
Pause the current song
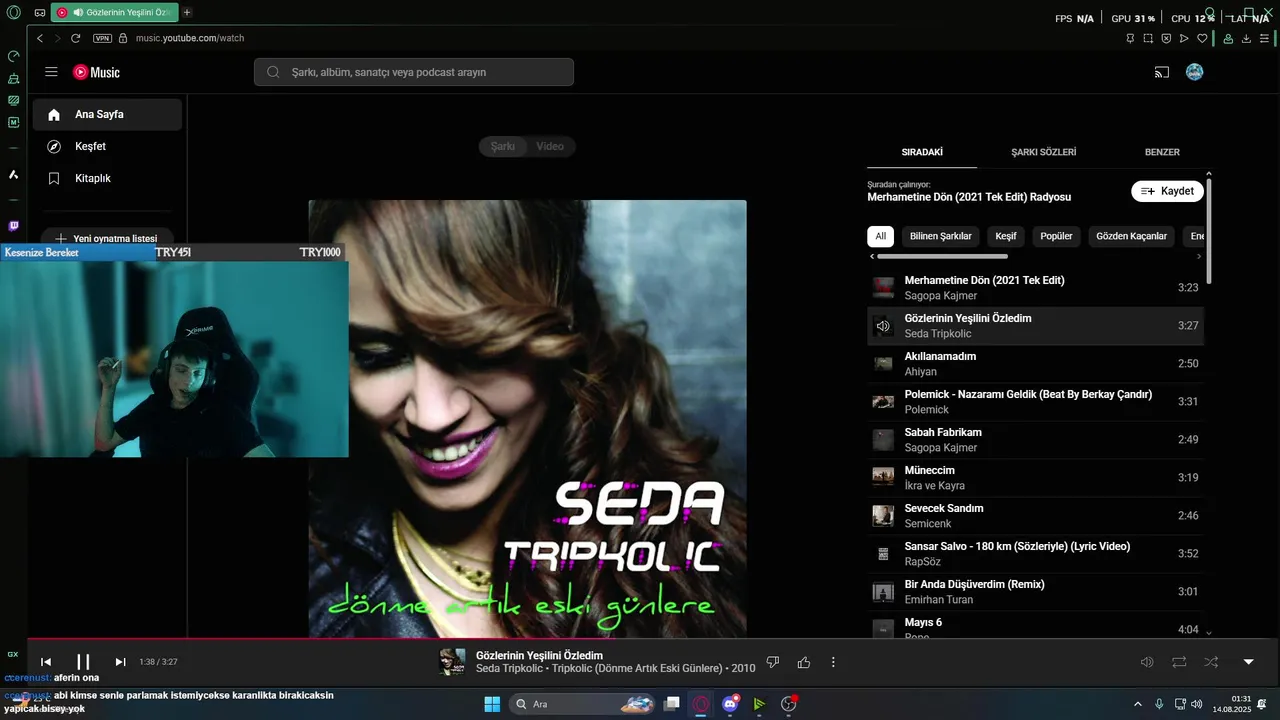click(x=83, y=662)
